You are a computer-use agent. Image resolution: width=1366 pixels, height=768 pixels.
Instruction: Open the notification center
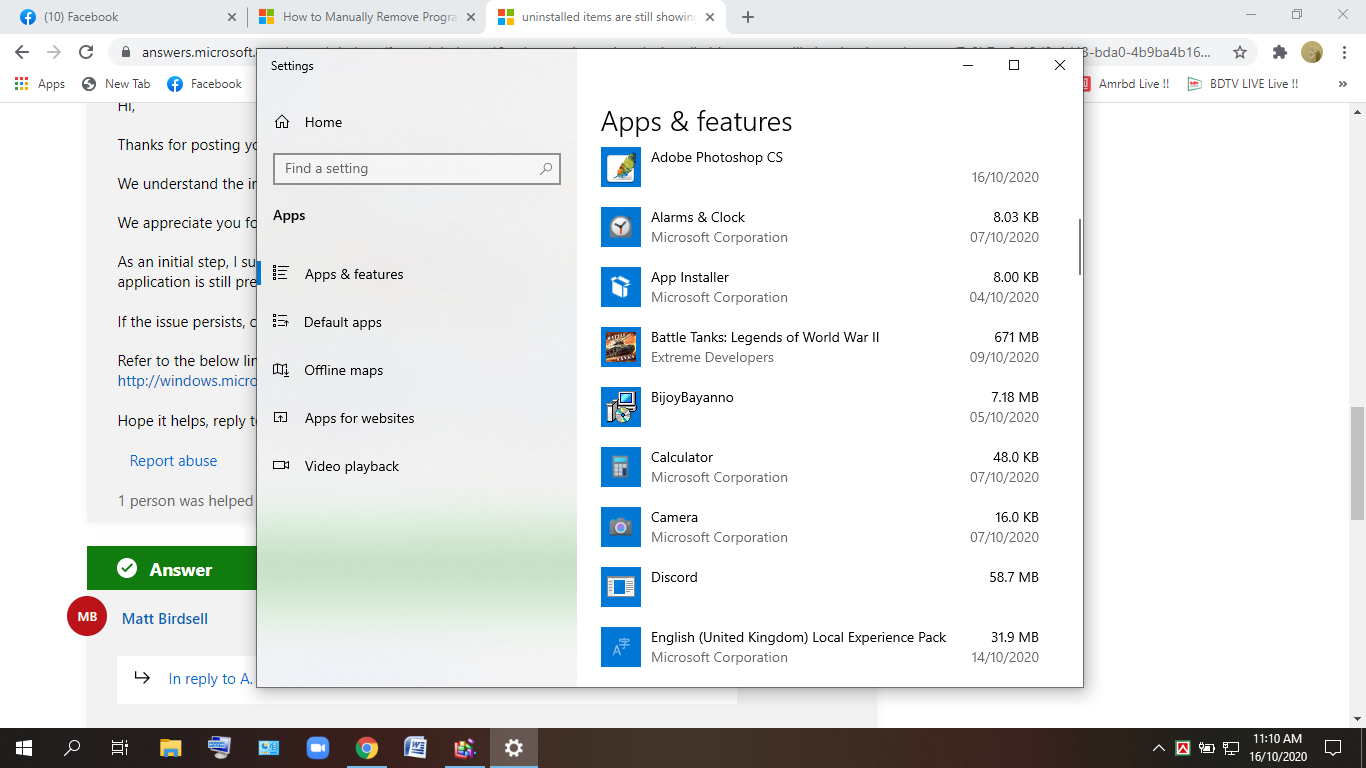pyautogui.click(x=1333, y=748)
